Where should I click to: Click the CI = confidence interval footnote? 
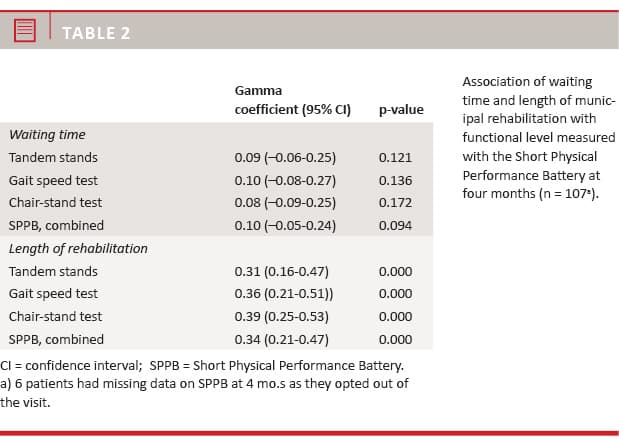(x=203, y=365)
